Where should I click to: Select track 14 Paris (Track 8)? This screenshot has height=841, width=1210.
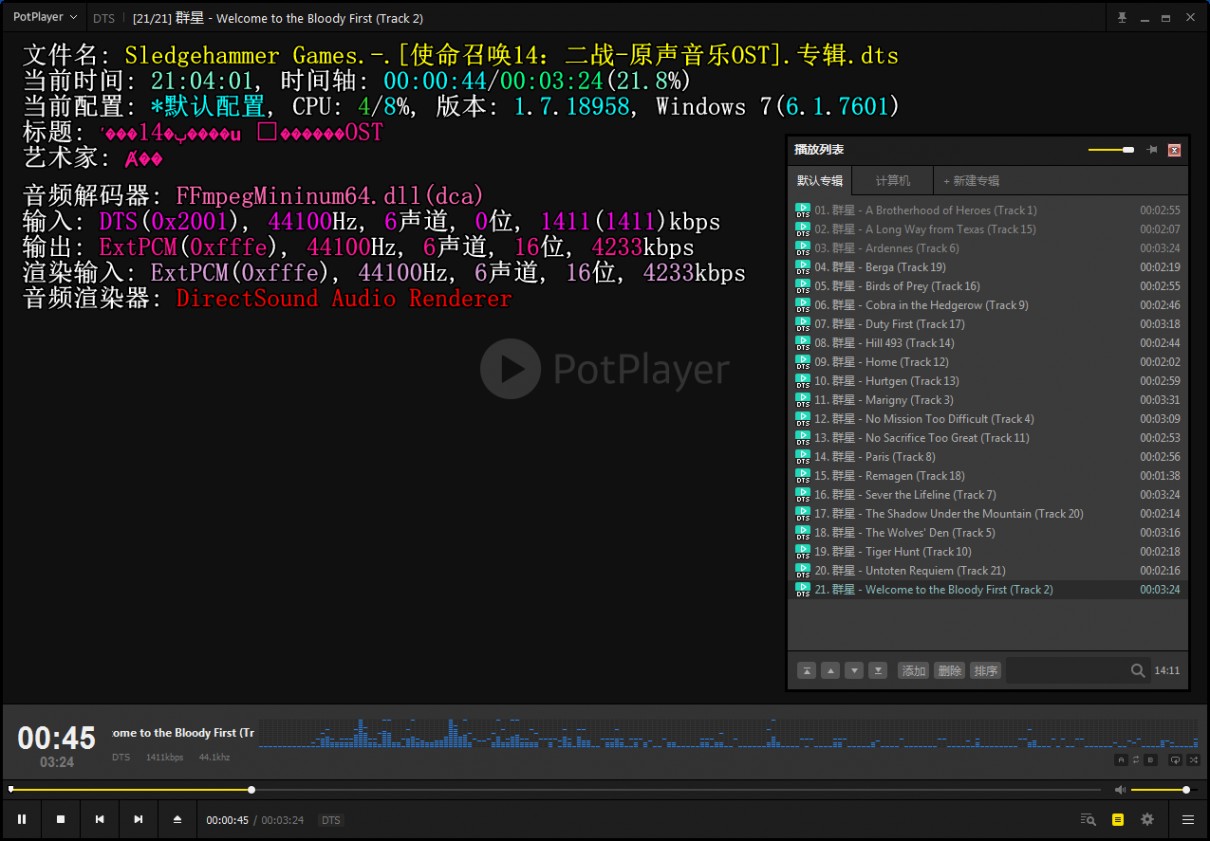988,457
